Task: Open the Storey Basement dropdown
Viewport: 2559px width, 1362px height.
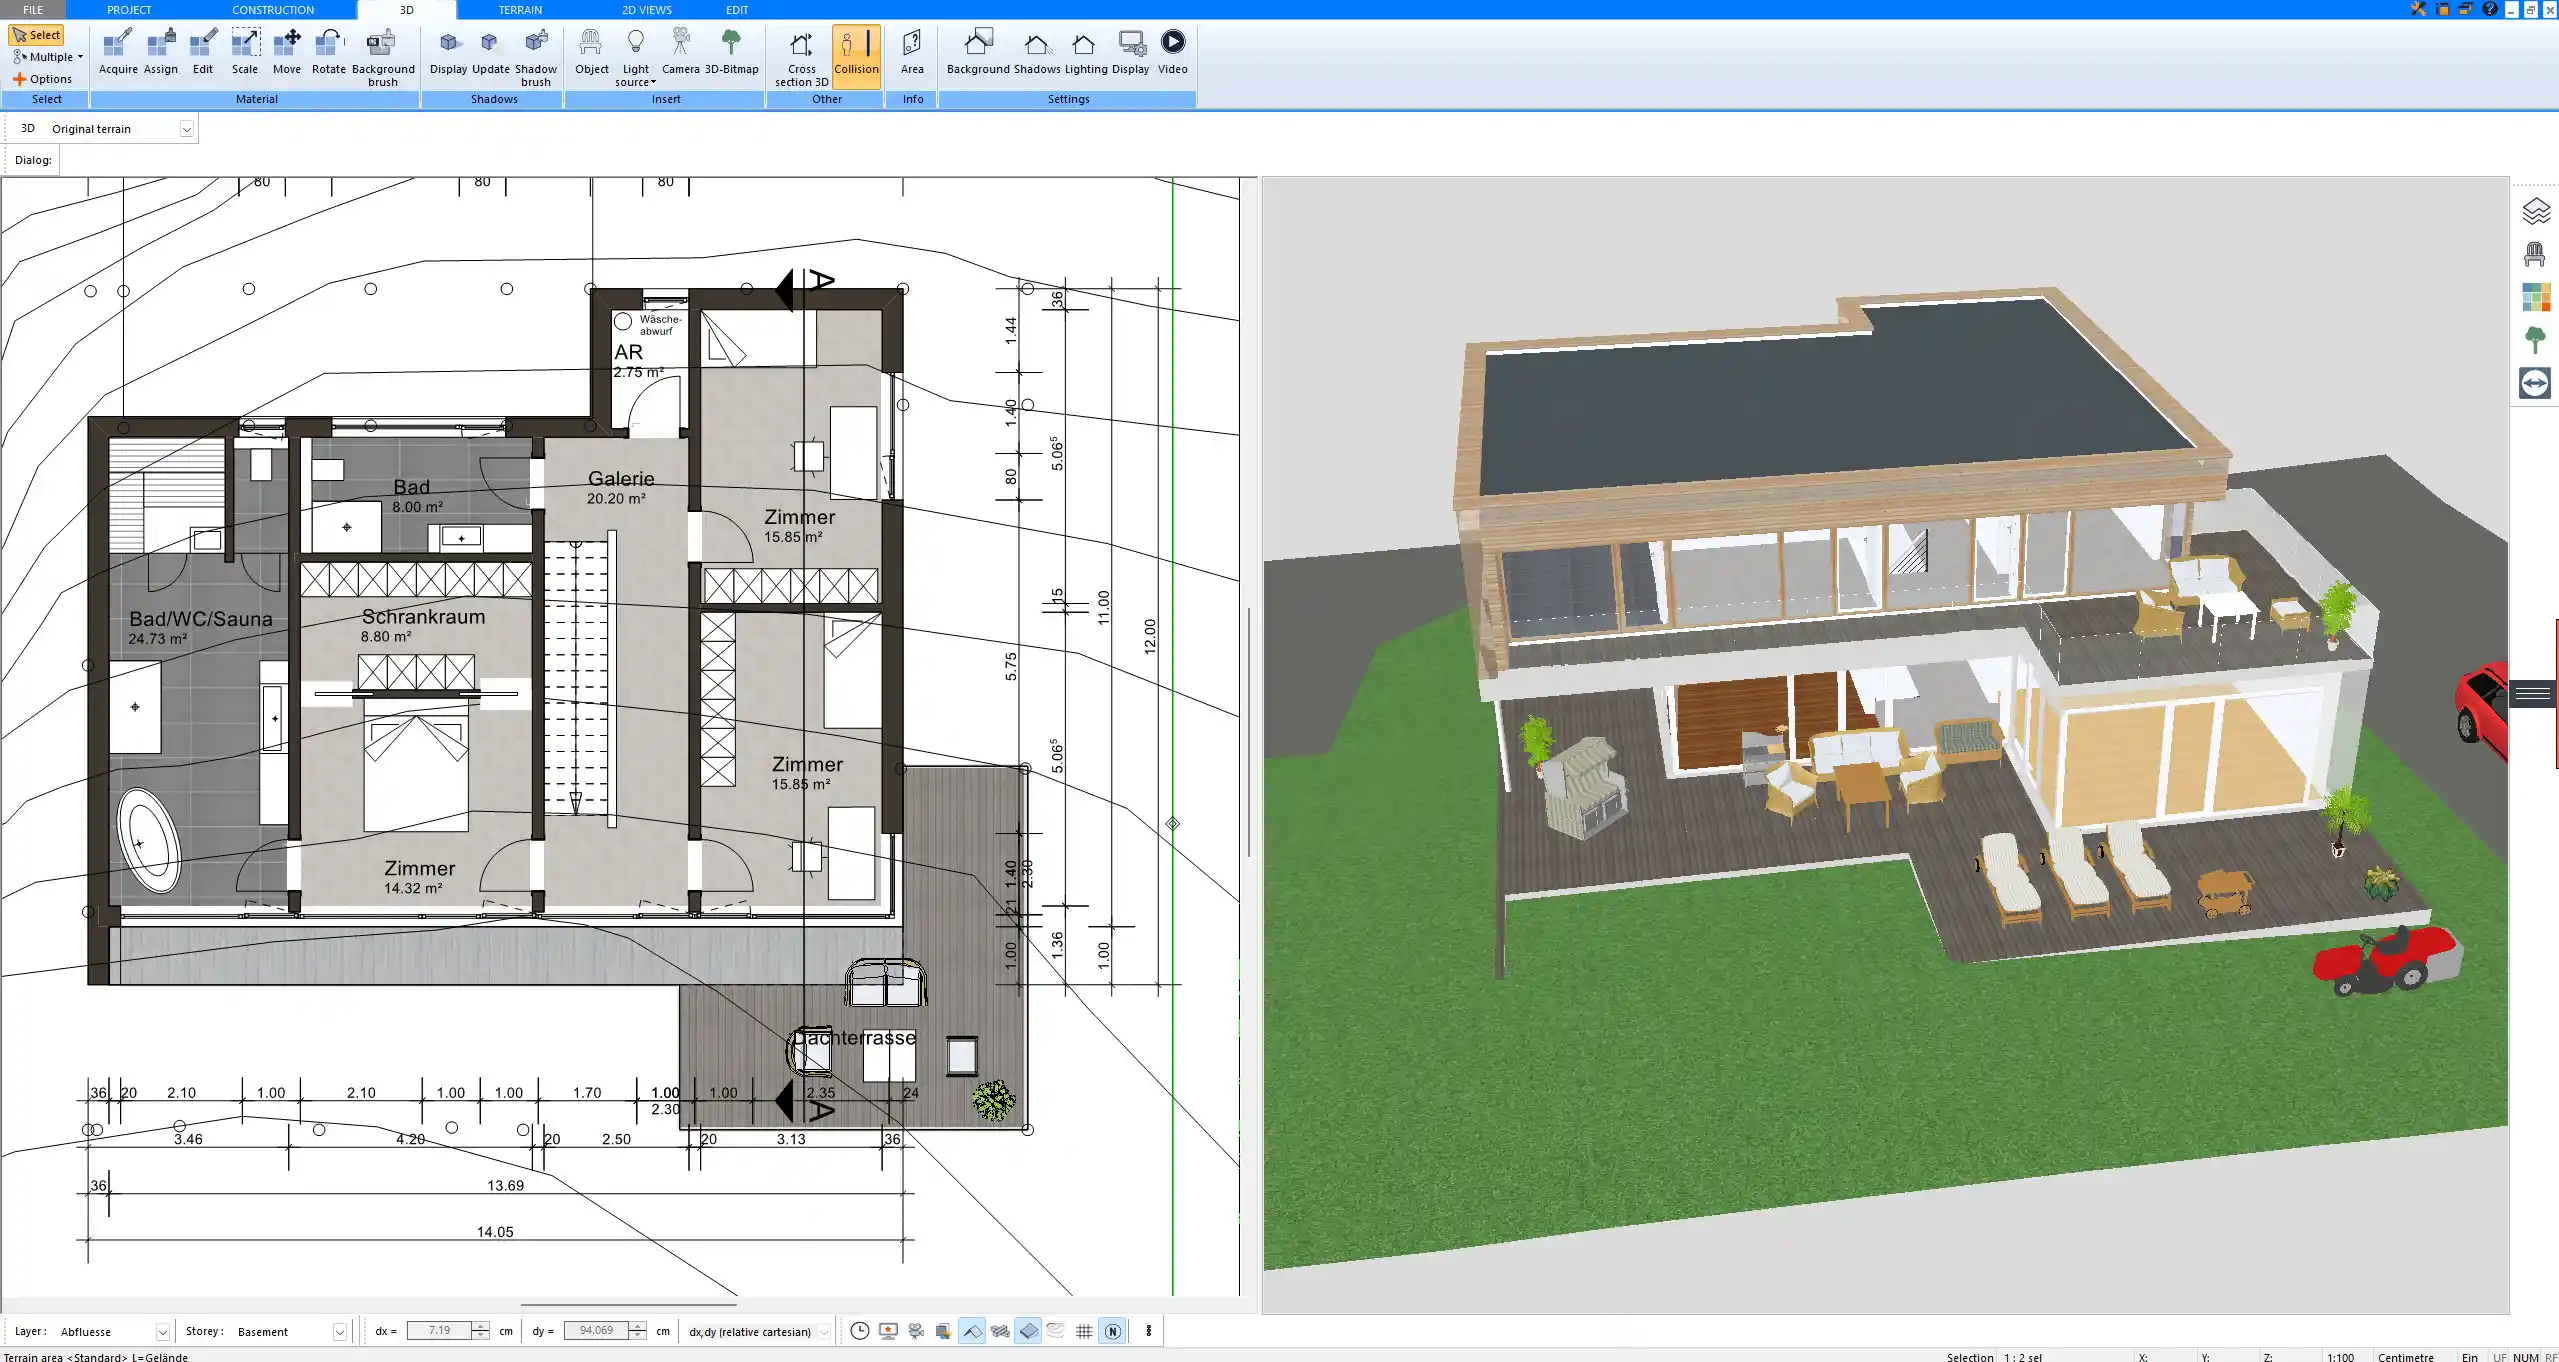Action: (339, 1332)
